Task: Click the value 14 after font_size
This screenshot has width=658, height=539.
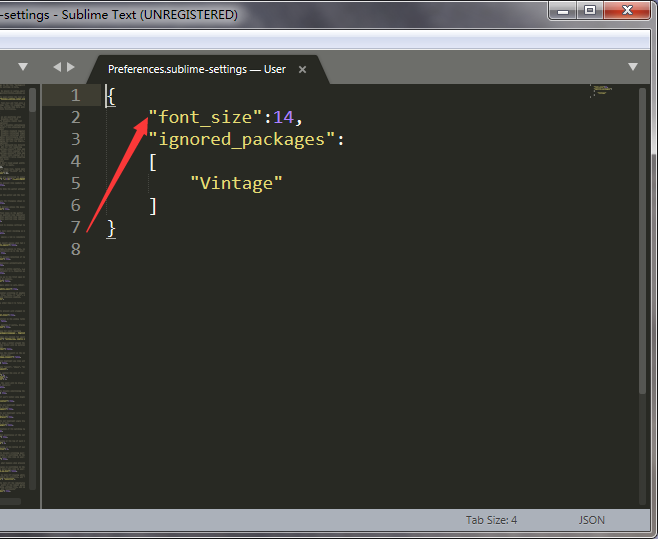Action: point(283,117)
